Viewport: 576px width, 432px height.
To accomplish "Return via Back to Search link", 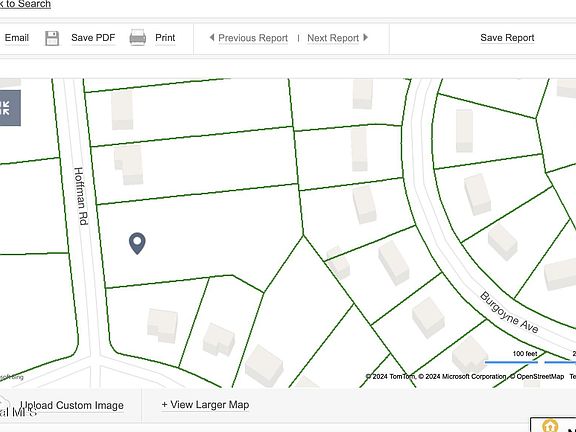I will pyautogui.click(x=25, y=4).
